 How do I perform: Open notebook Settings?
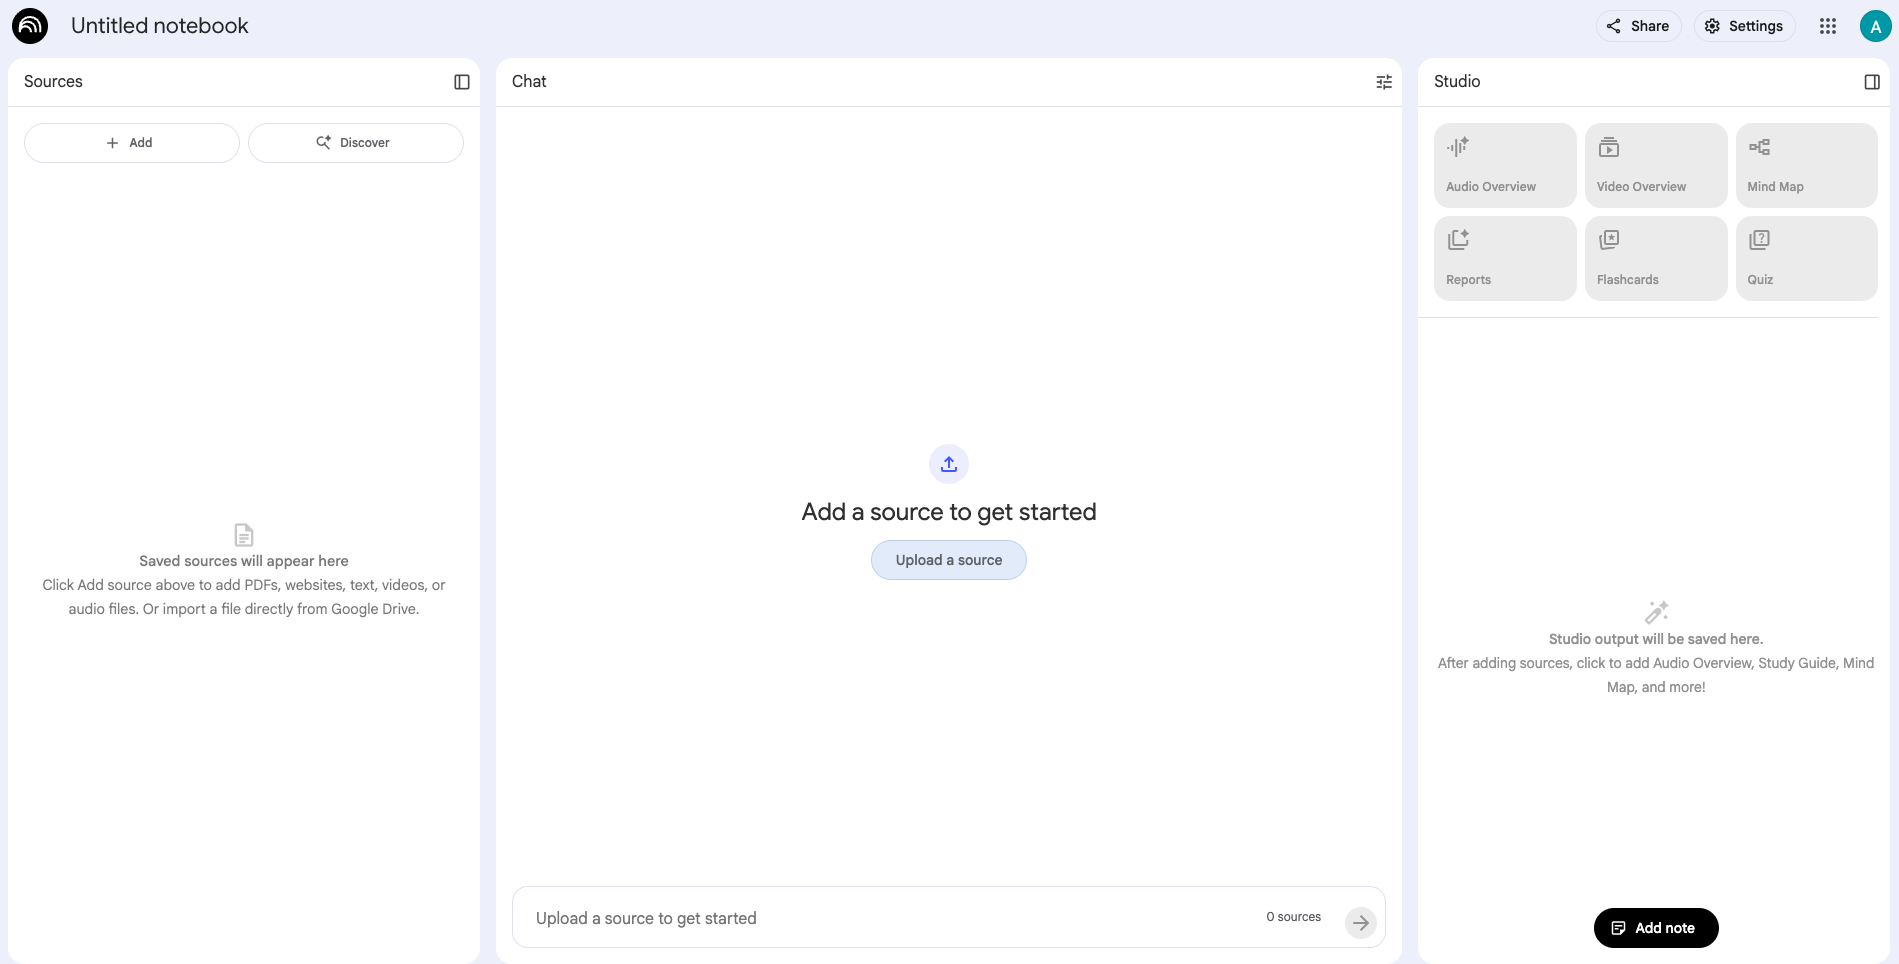1744,25
